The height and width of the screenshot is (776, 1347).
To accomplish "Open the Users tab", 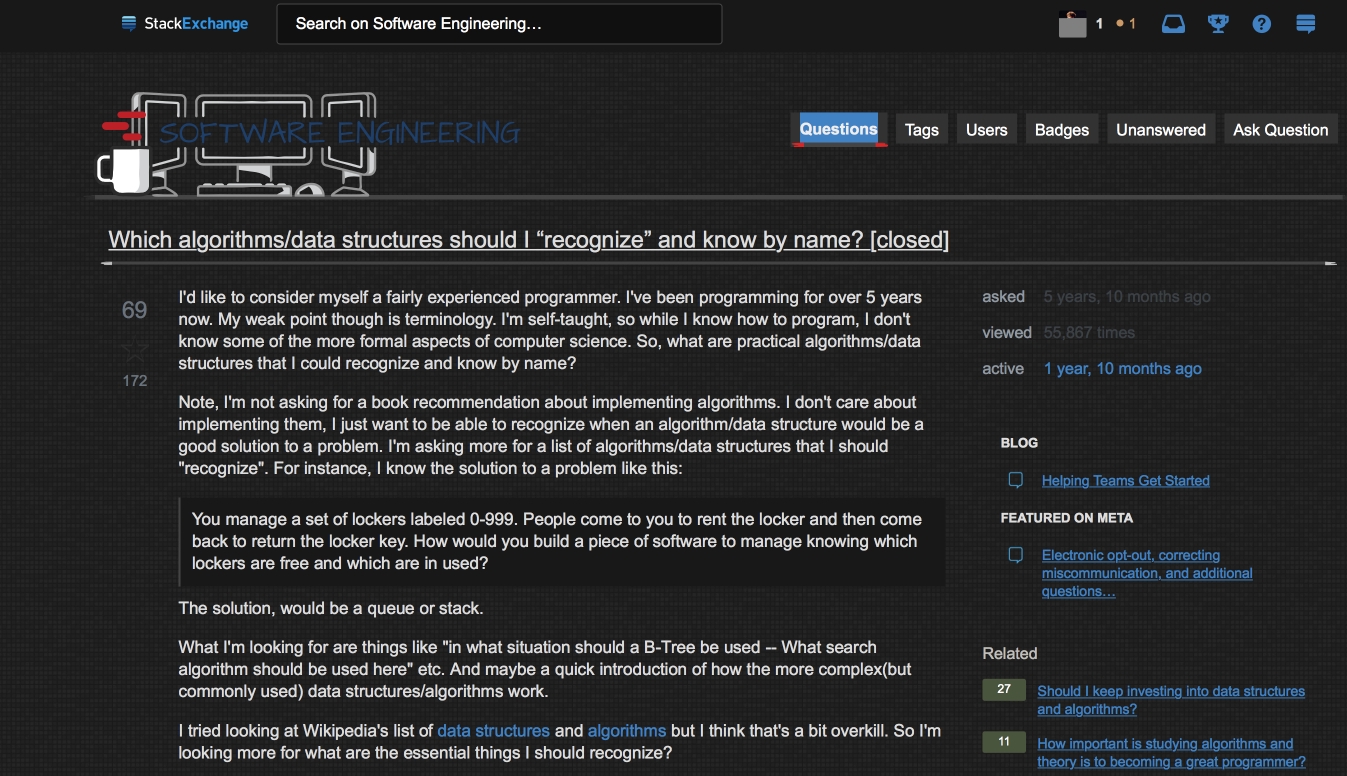I will (x=986, y=130).
